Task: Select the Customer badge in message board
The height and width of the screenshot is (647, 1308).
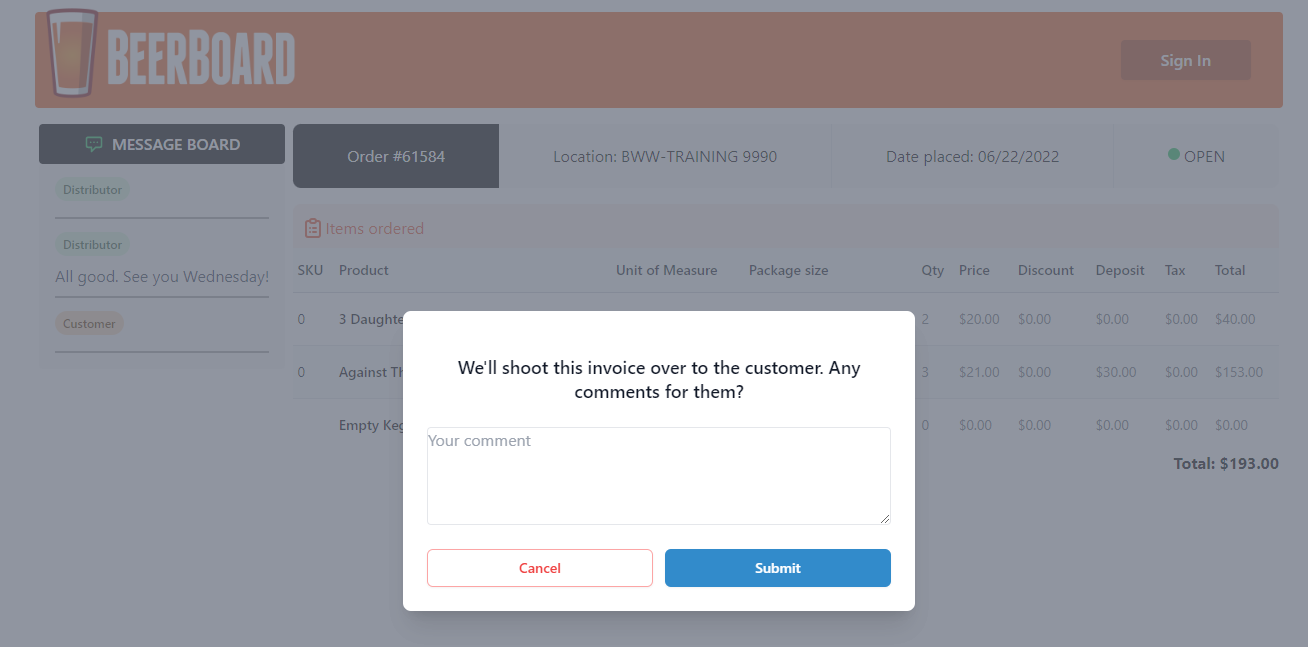Action: click(89, 323)
